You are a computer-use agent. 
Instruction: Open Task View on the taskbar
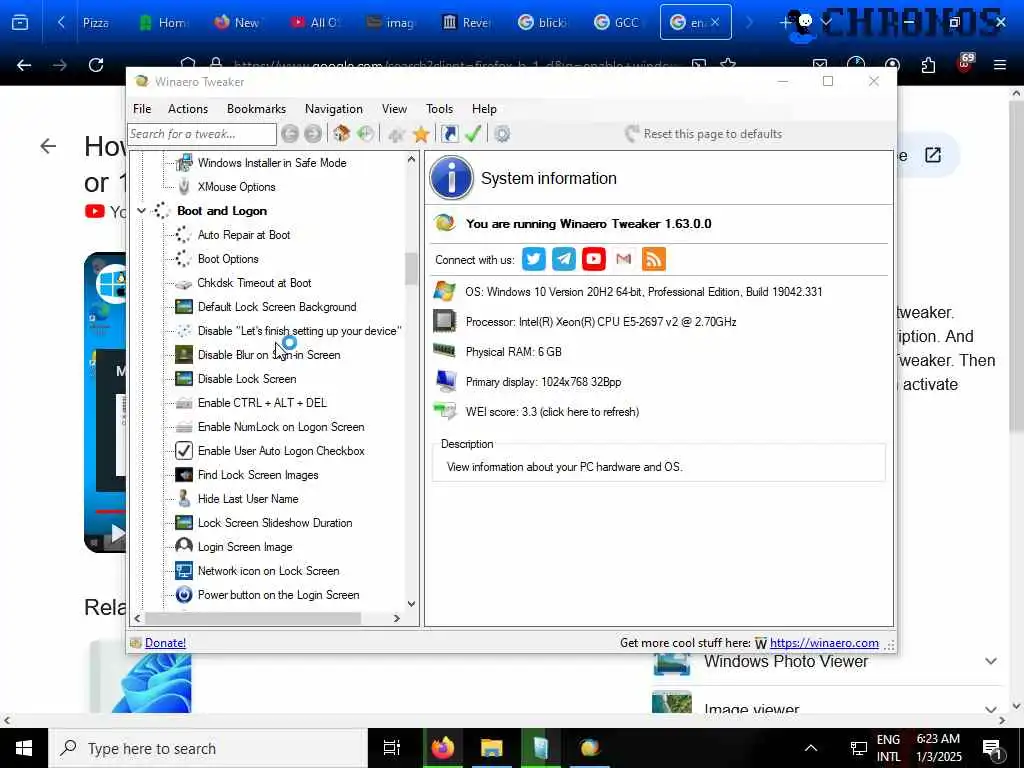(x=392, y=748)
